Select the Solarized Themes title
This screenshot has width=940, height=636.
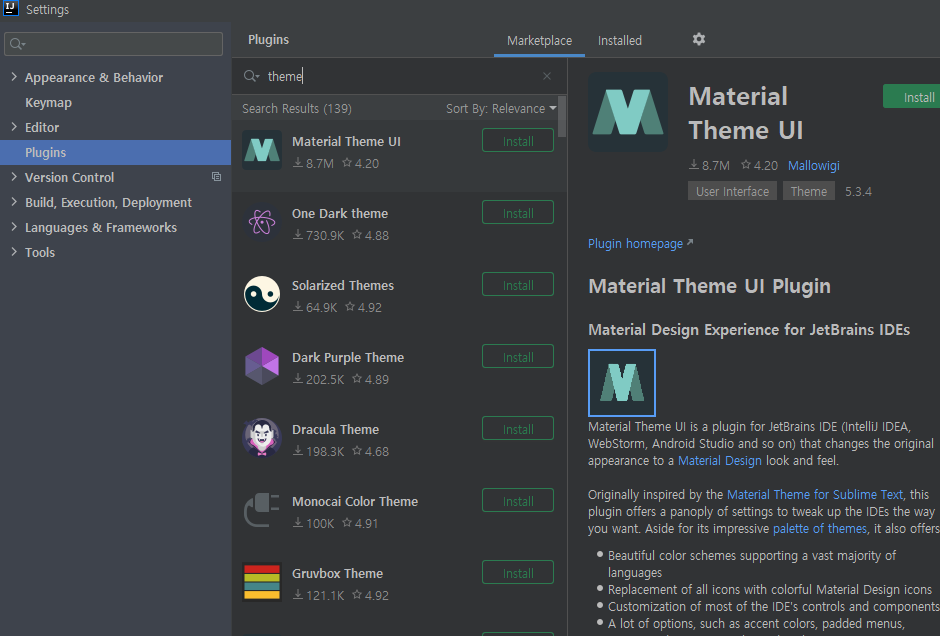tap(343, 285)
